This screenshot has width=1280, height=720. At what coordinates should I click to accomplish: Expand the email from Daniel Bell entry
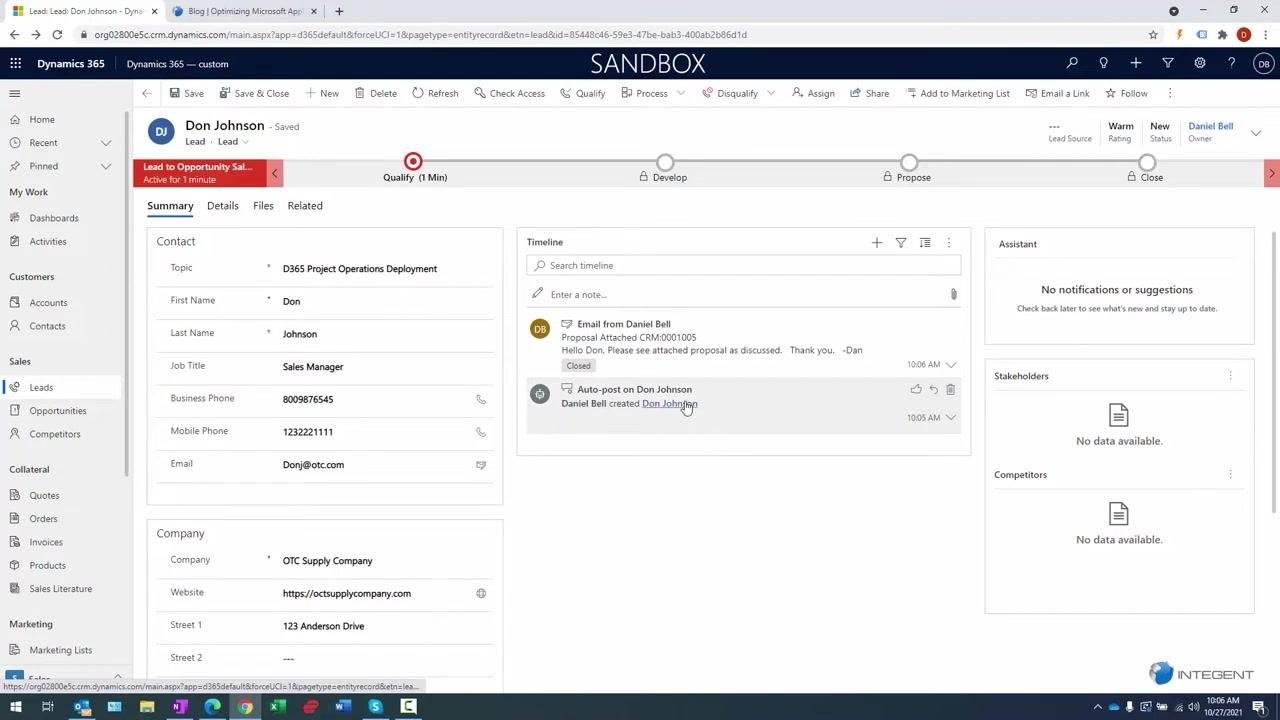(951, 365)
